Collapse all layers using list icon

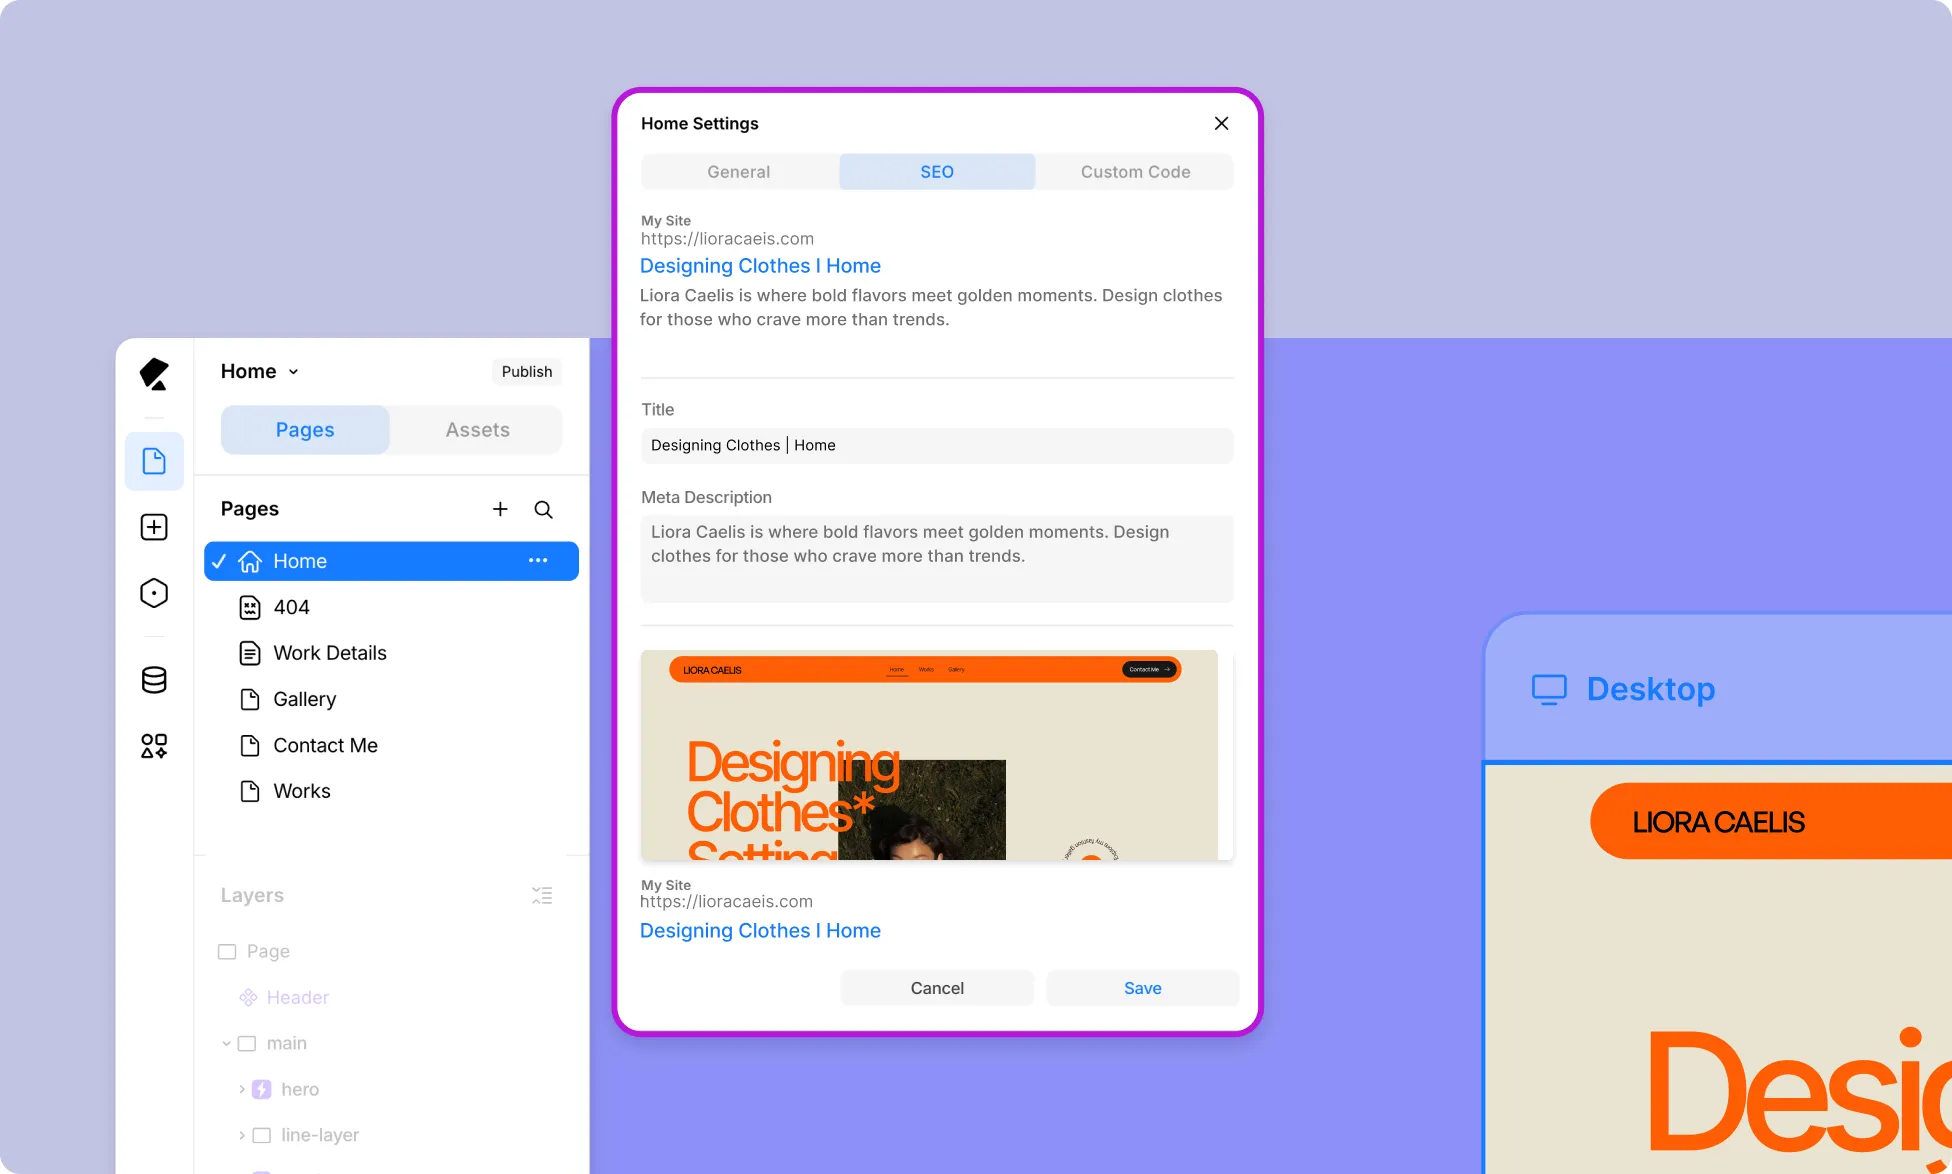(542, 895)
